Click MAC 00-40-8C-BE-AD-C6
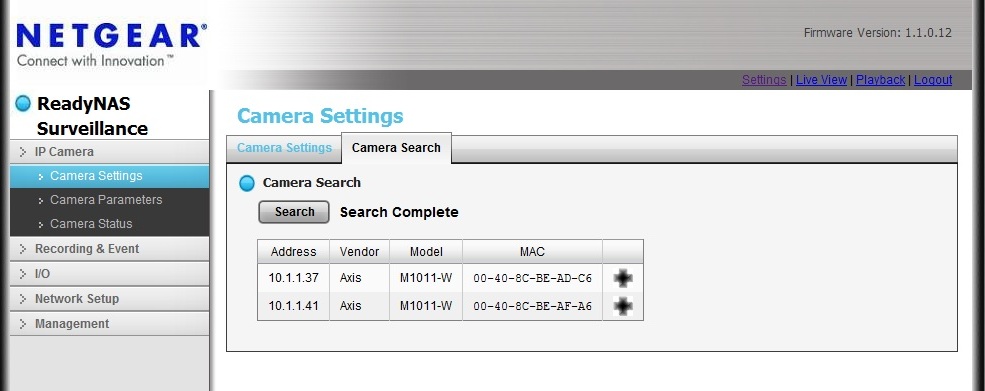This screenshot has width=985, height=391. (x=533, y=278)
